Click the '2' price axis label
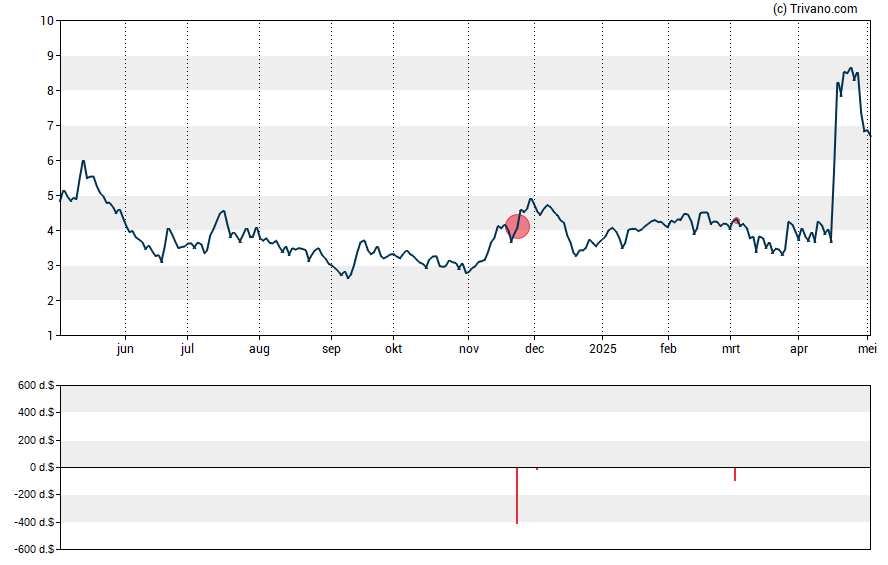 [50, 301]
